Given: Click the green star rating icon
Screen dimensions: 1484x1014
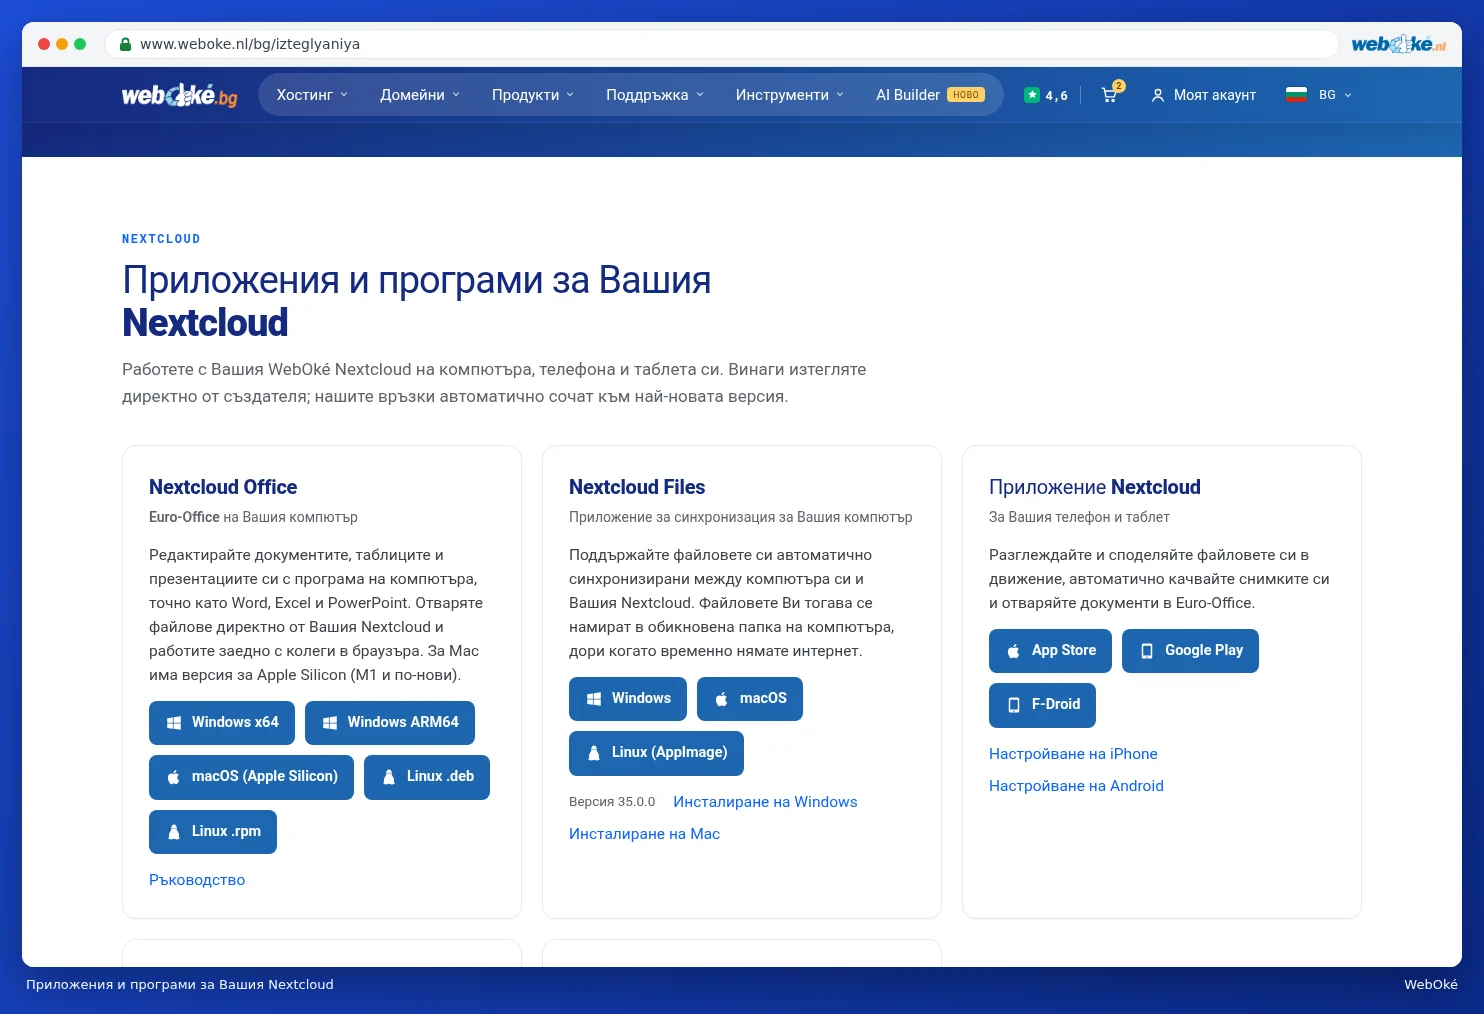Looking at the screenshot, I should point(1032,95).
